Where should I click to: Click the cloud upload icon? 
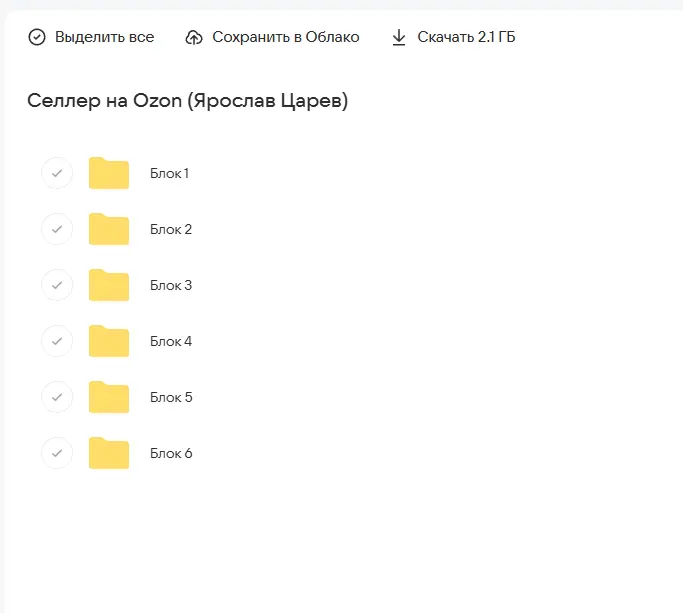(x=194, y=37)
